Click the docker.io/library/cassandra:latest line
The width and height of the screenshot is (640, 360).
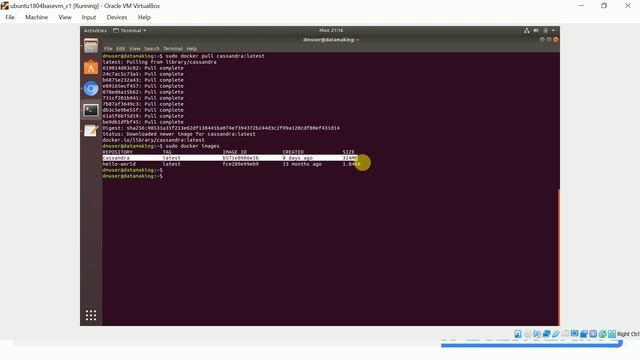click(153, 140)
